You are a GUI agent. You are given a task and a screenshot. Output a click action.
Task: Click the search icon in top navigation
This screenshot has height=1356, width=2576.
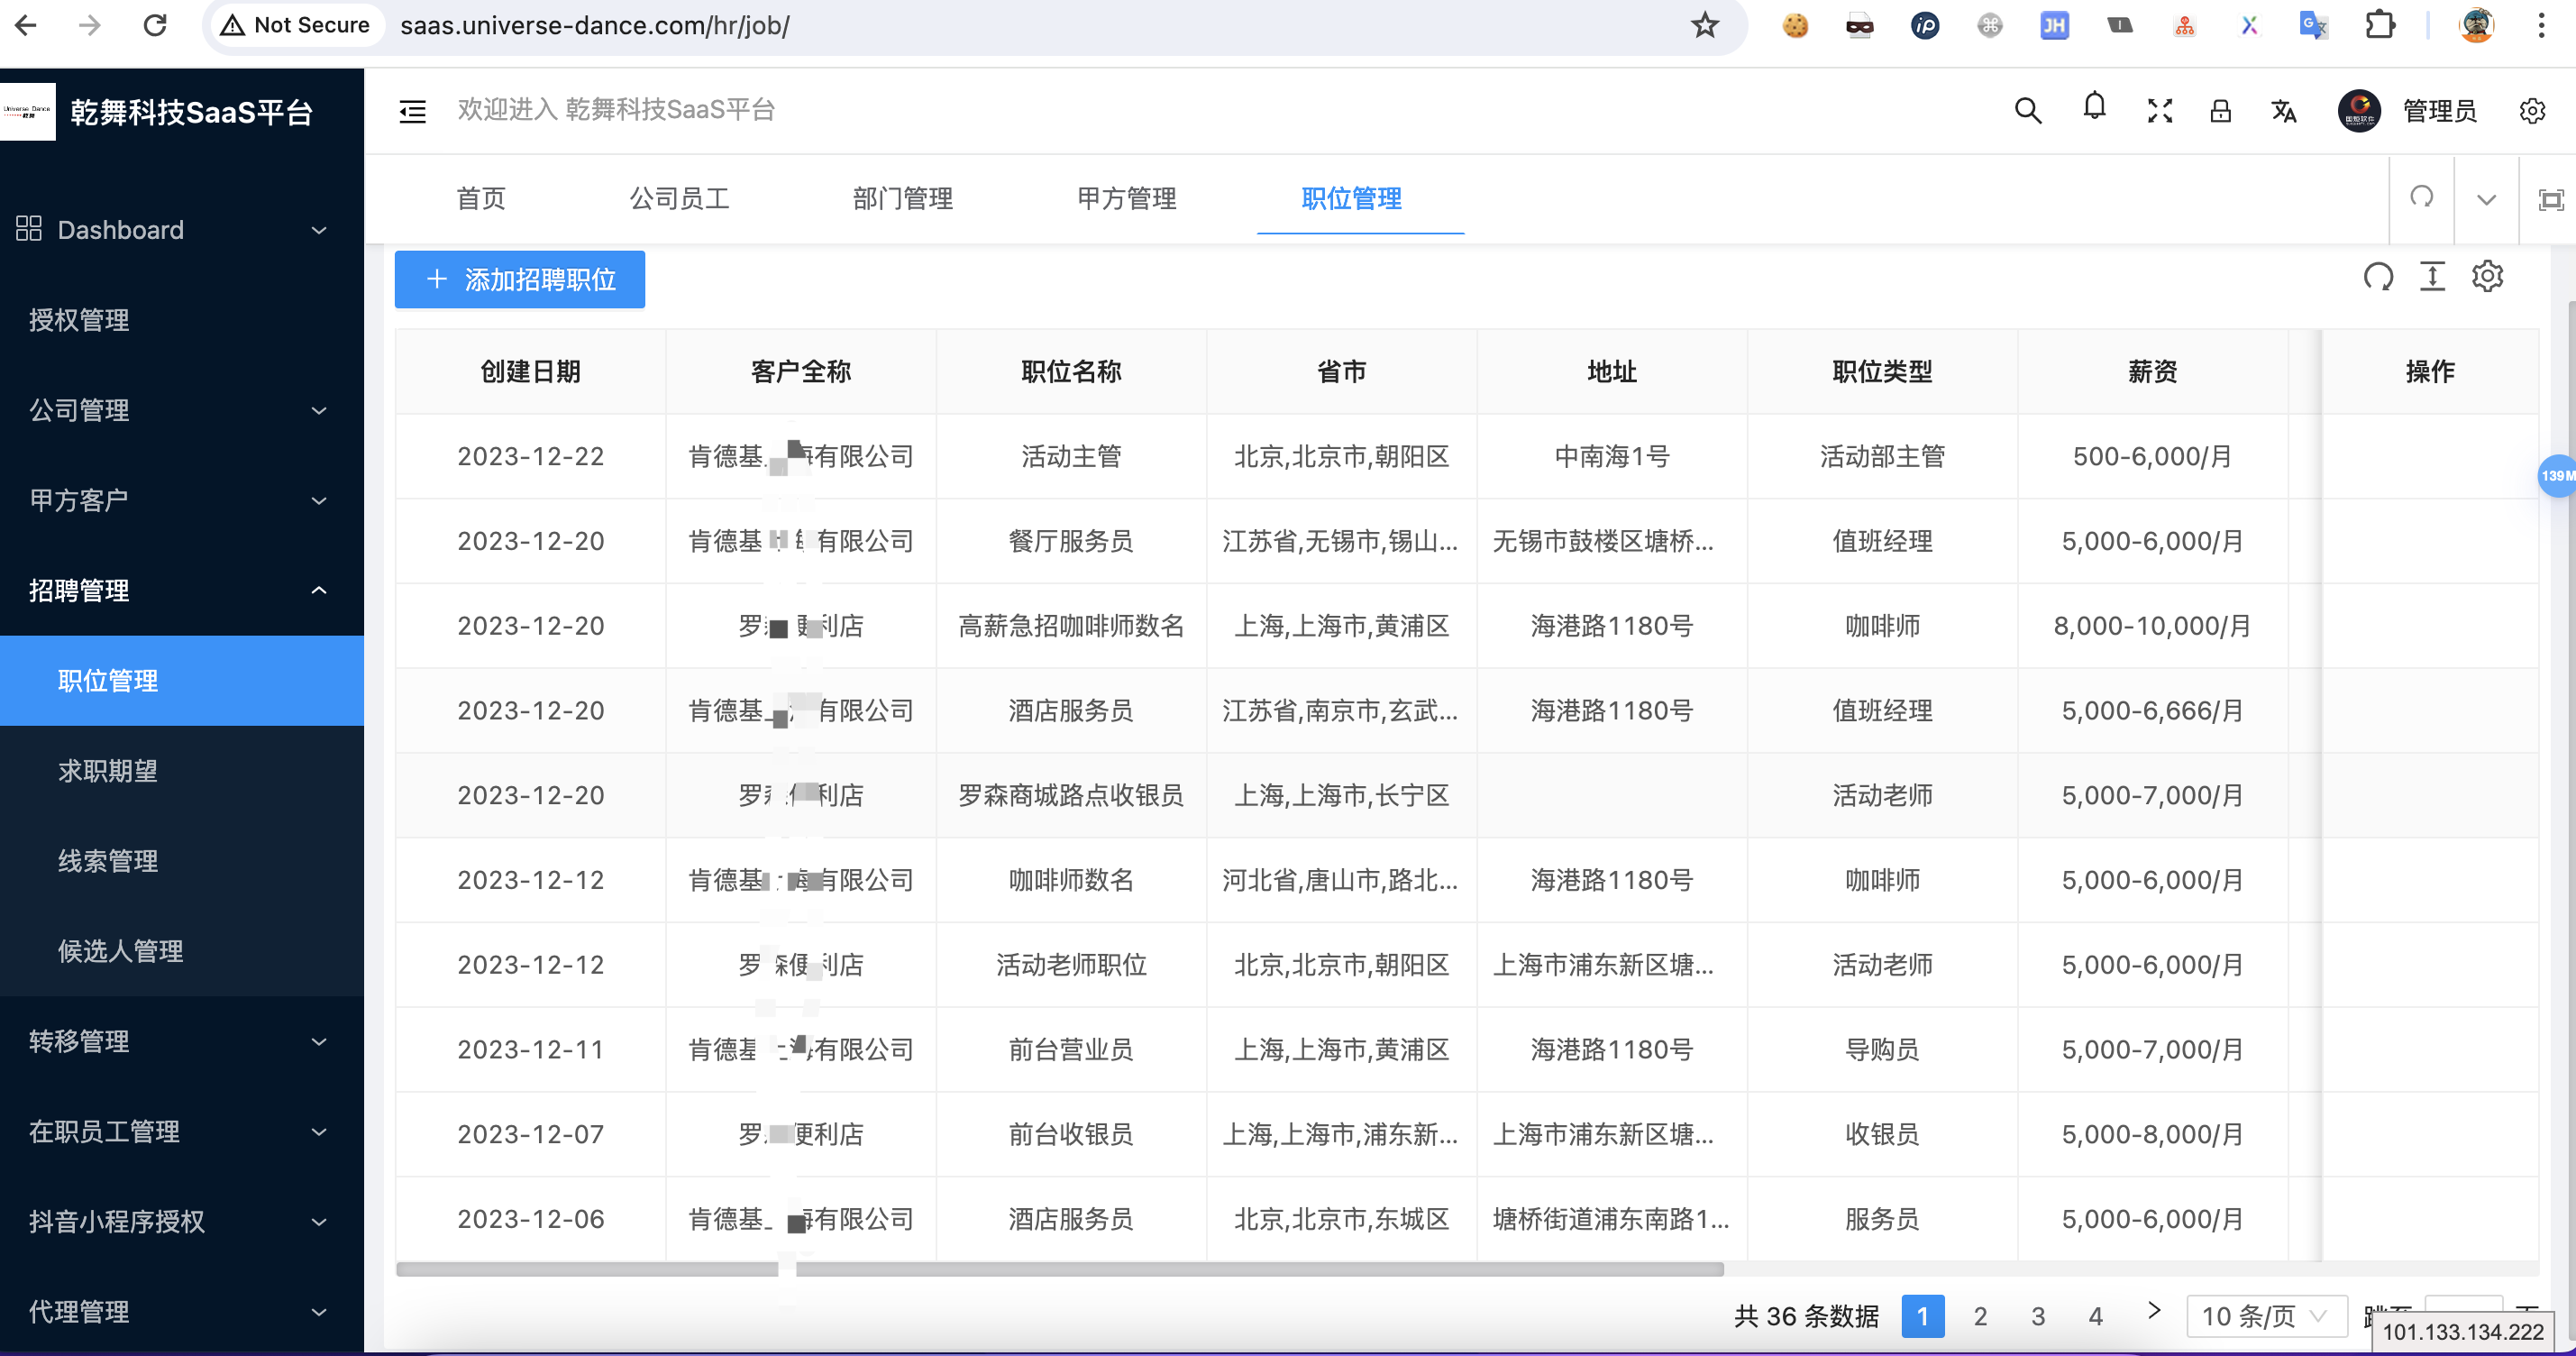[x=2031, y=111]
